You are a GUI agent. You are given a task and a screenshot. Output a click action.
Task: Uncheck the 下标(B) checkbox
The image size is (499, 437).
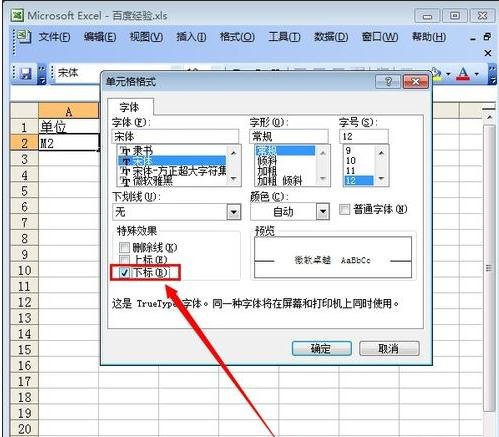click(x=124, y=272)
